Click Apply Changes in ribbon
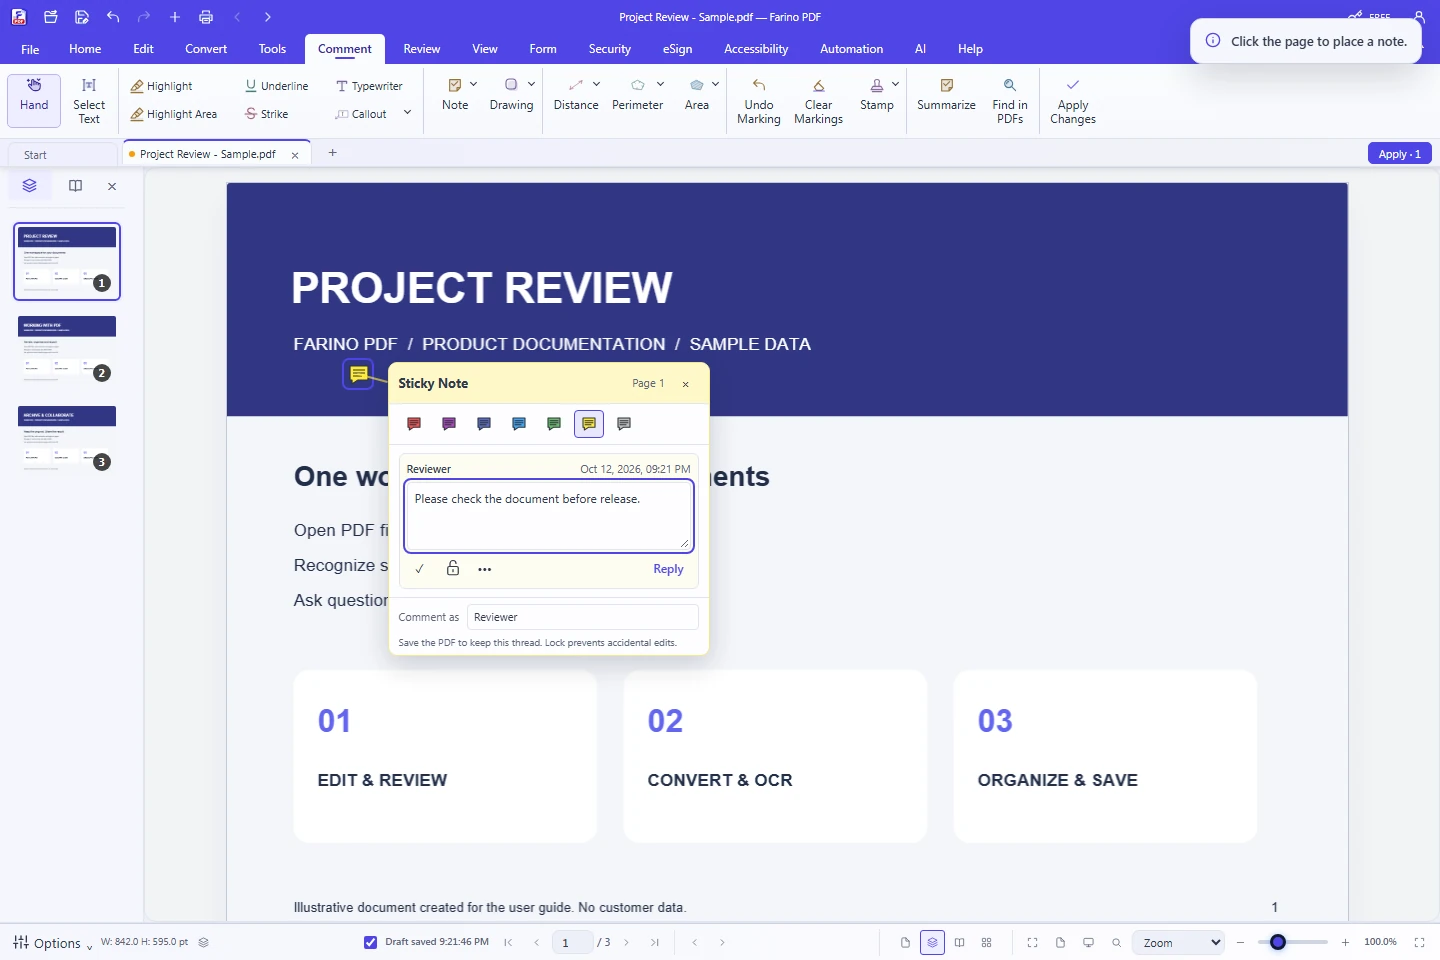Image resolution: width=1440 pixels, height=960 pixels. pos(1073,101)
